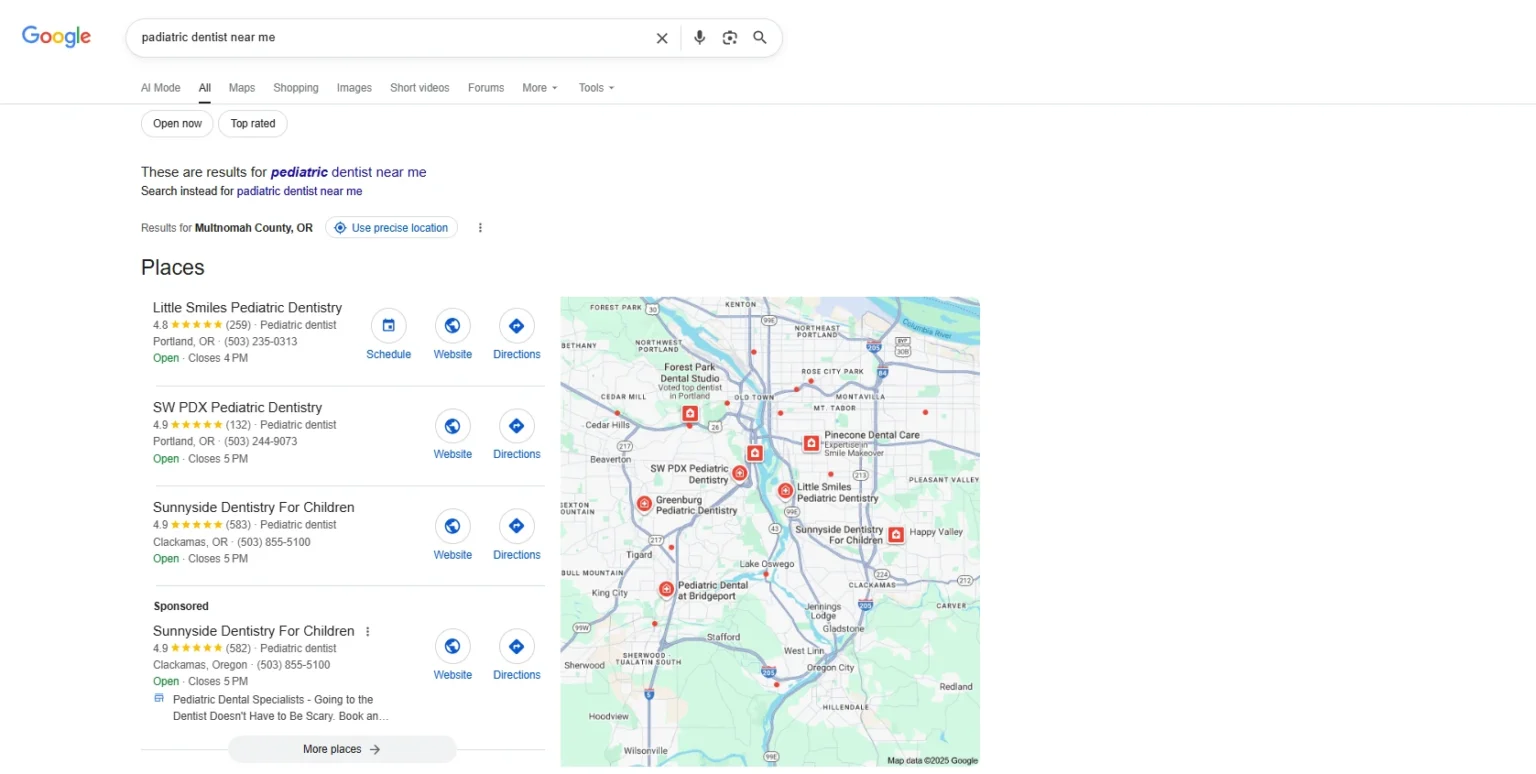Clear the search query with the X icon
The width and height of the screenshot is (1536, 774).
pos(661,37)
